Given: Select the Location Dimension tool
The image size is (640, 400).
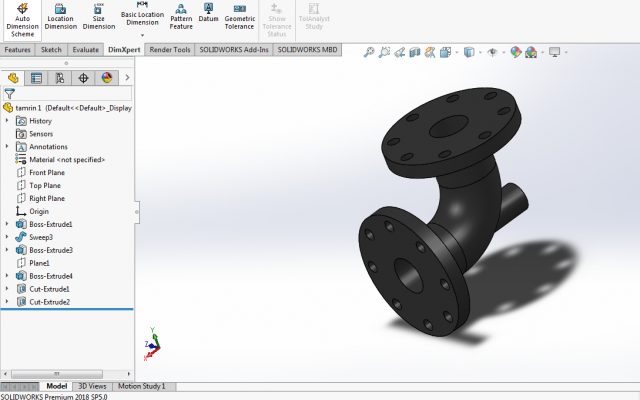Looking at the screenshot, I should click(x=60, y=17).
